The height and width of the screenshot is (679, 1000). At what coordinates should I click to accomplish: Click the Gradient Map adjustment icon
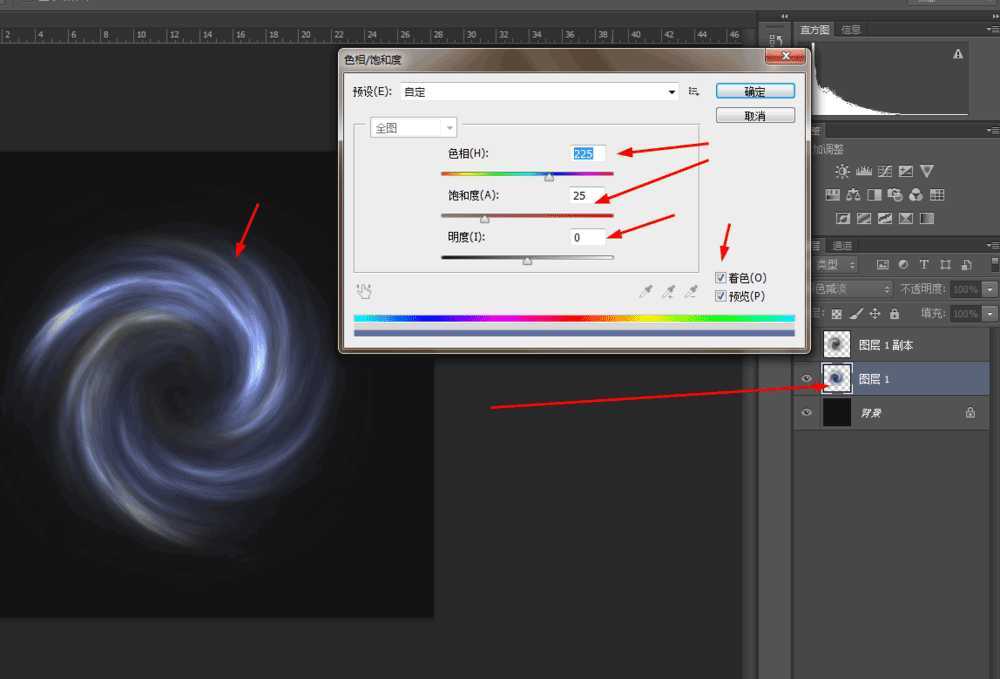tap(927, 218)
